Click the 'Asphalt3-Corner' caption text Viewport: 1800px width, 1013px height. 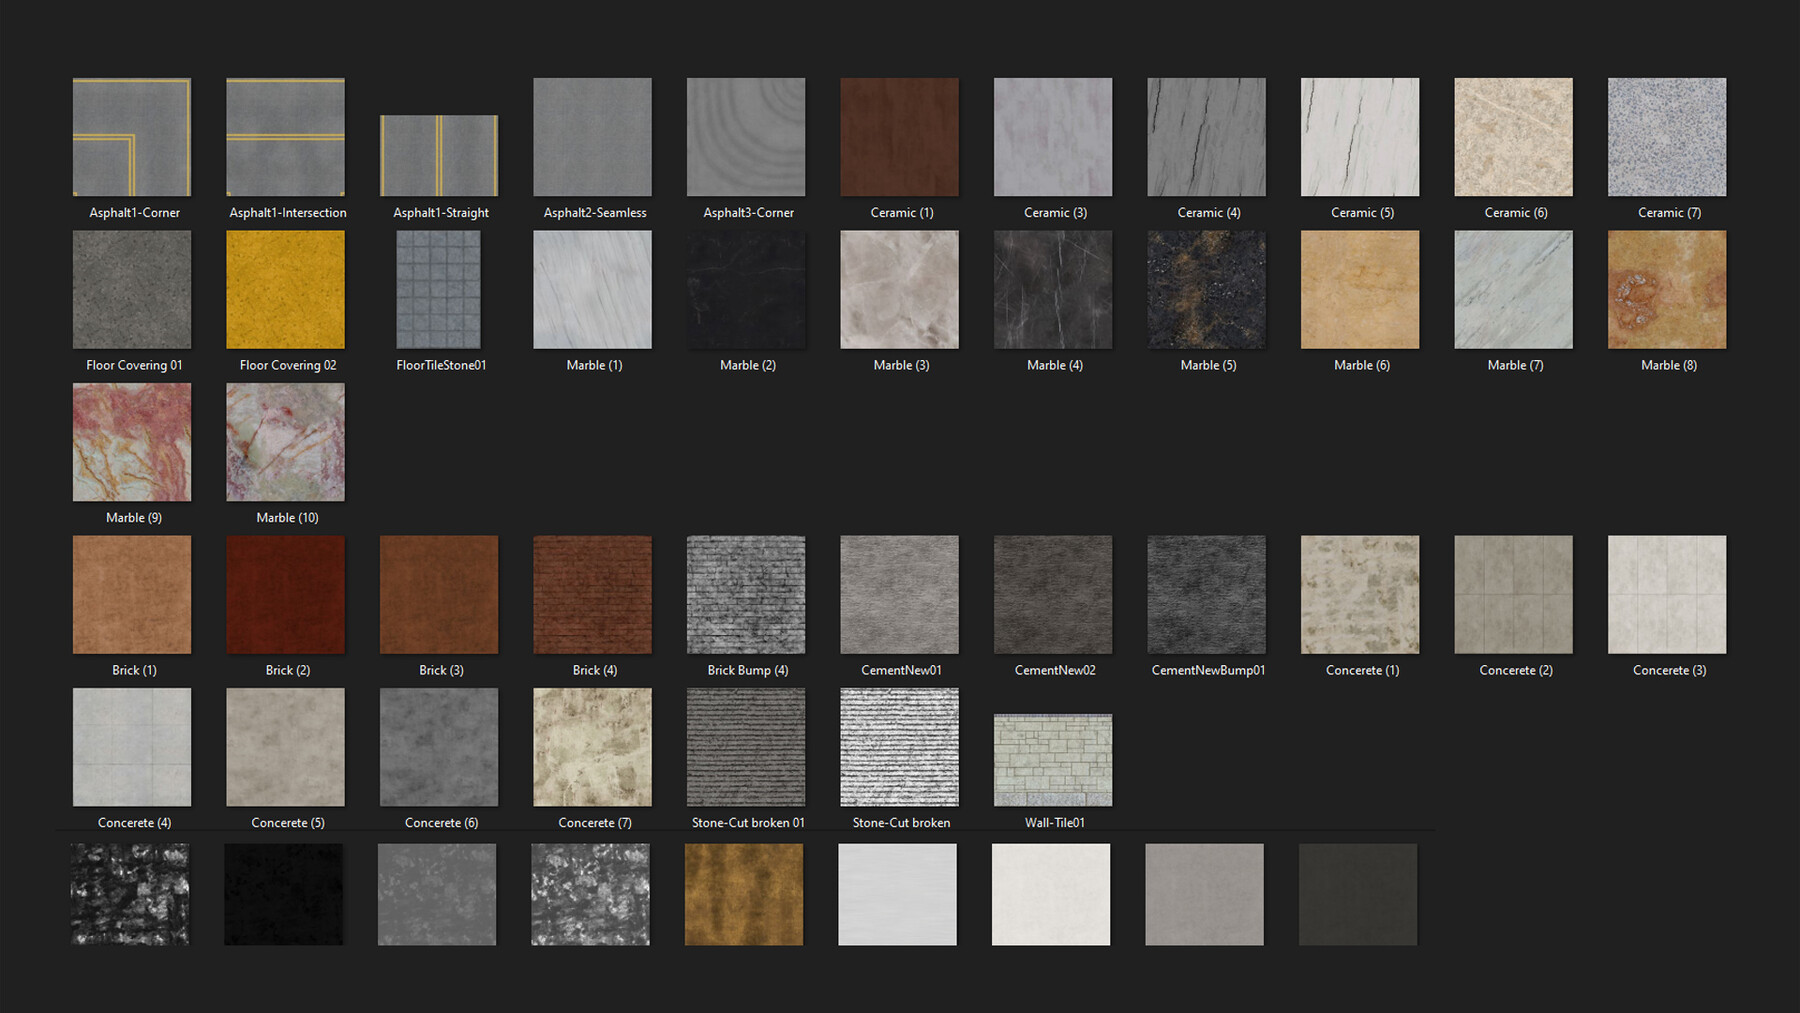[x=748, y=212]
